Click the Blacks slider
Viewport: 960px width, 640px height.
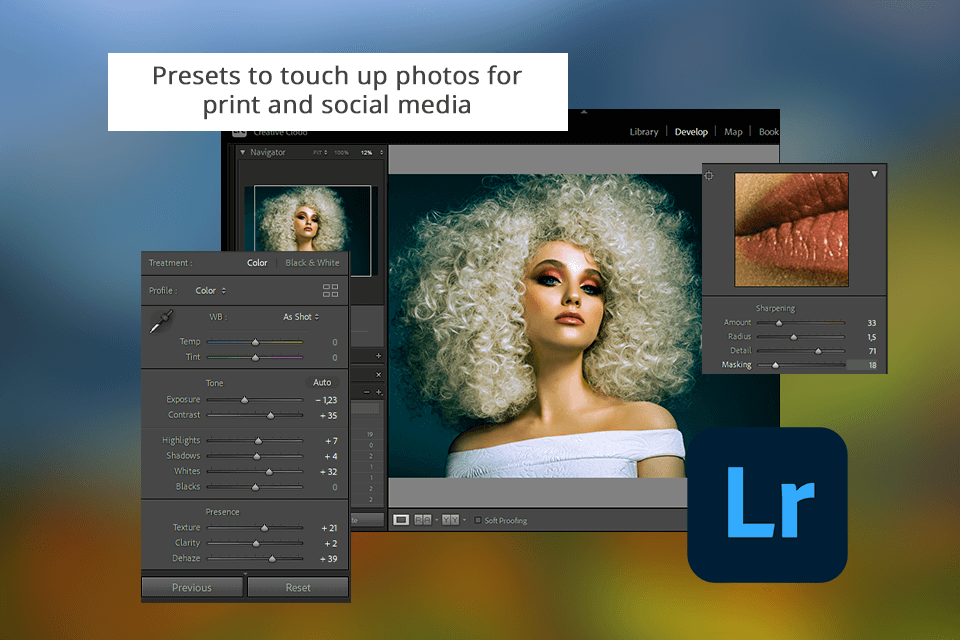255,487
